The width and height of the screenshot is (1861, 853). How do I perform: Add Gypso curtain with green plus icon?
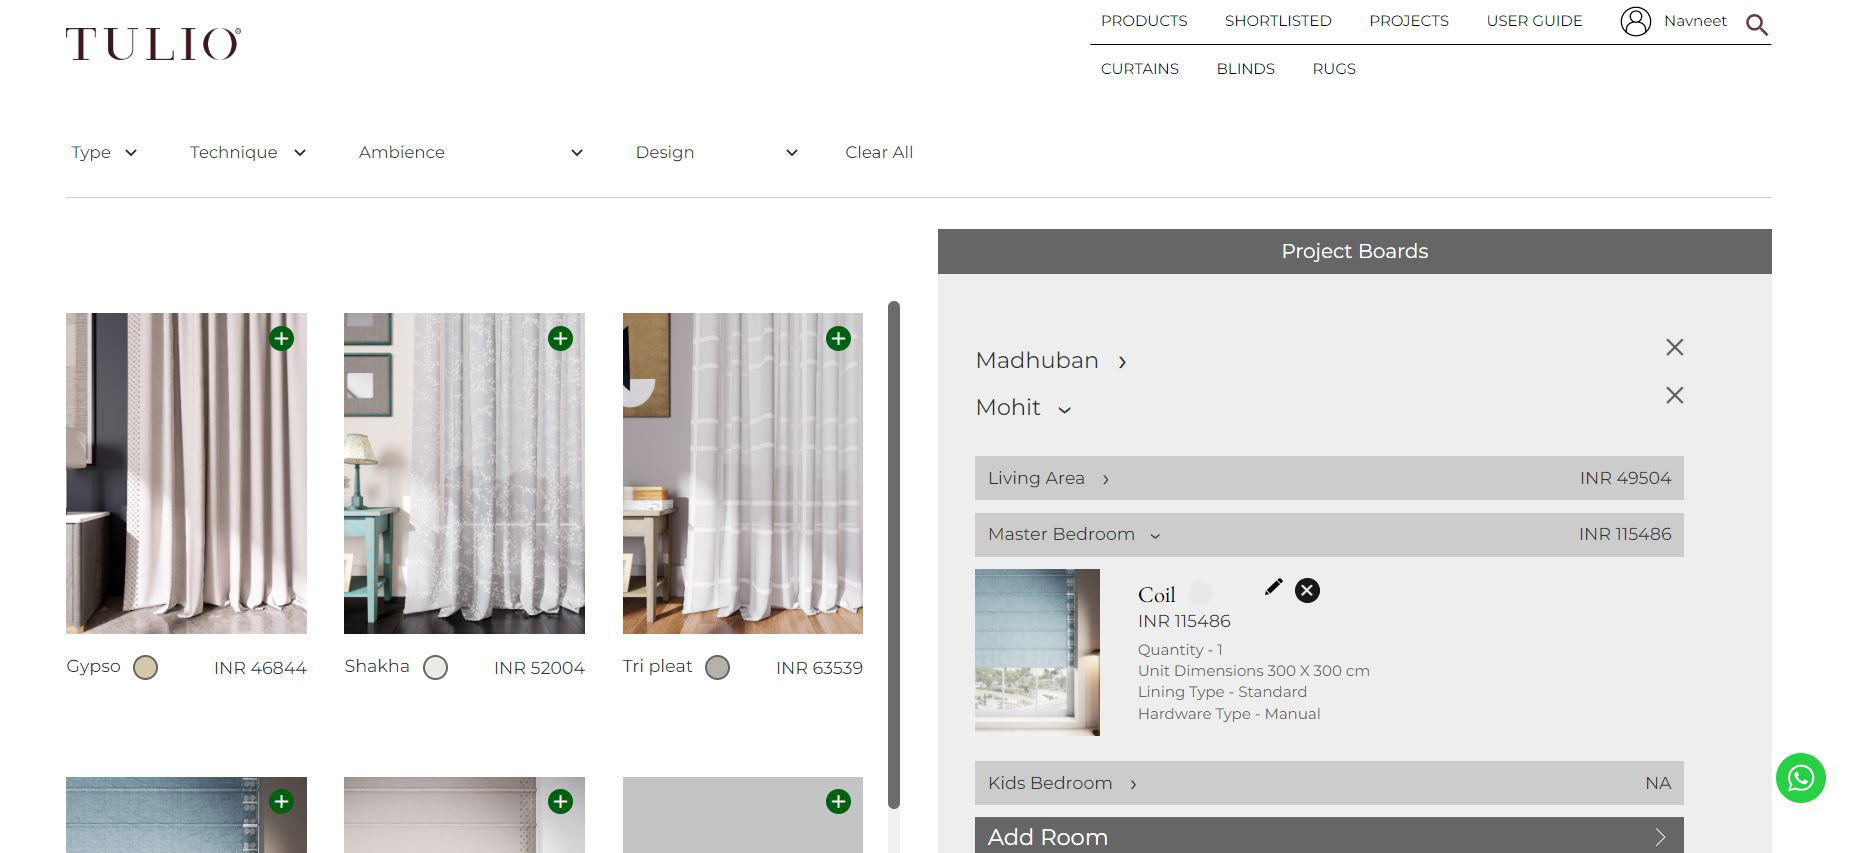282,338
